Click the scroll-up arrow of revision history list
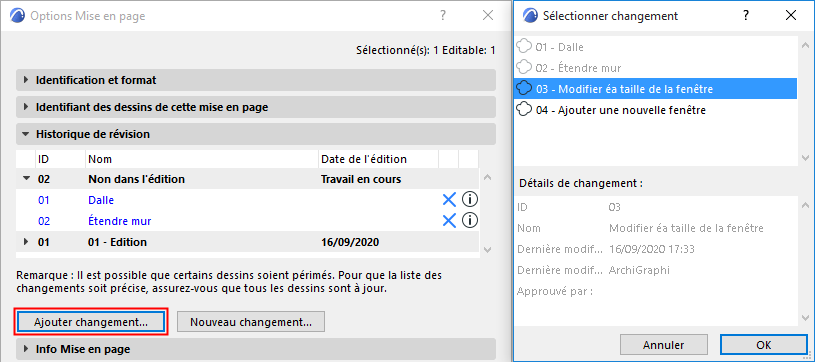Image resolution: width=815 pixels, height=362 pixels. tap(487, 177)
